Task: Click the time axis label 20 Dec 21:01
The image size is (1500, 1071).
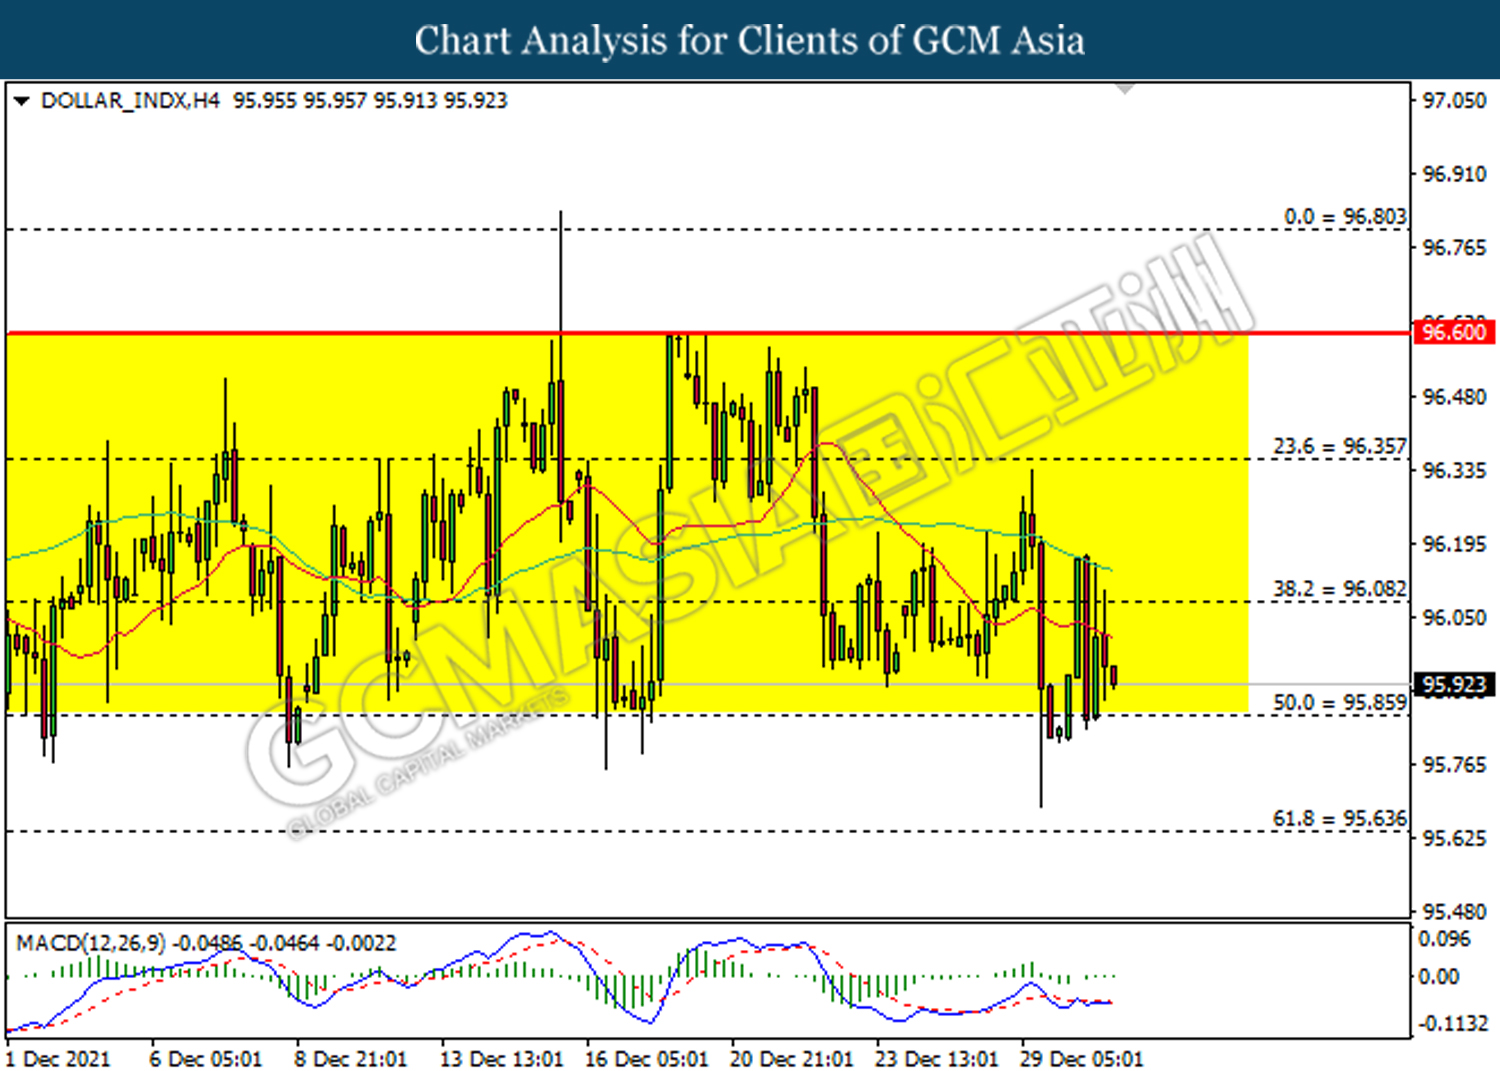Action: pyautogui.click(x=792, y=1059)
